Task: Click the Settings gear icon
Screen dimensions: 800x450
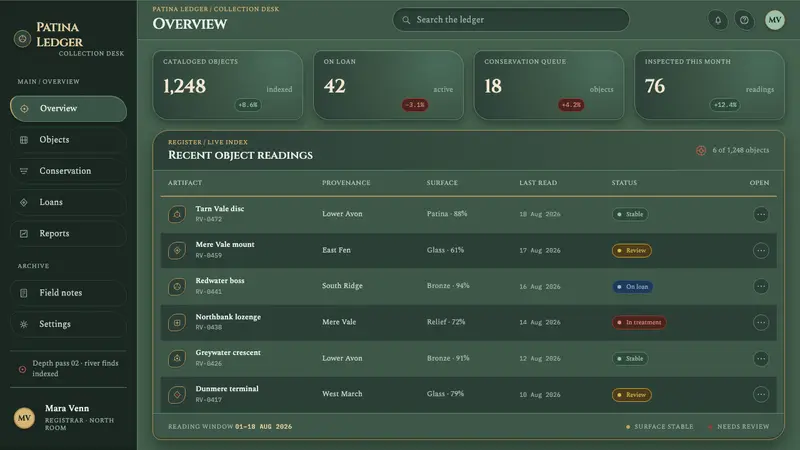Action: click(x=24, y=324)
